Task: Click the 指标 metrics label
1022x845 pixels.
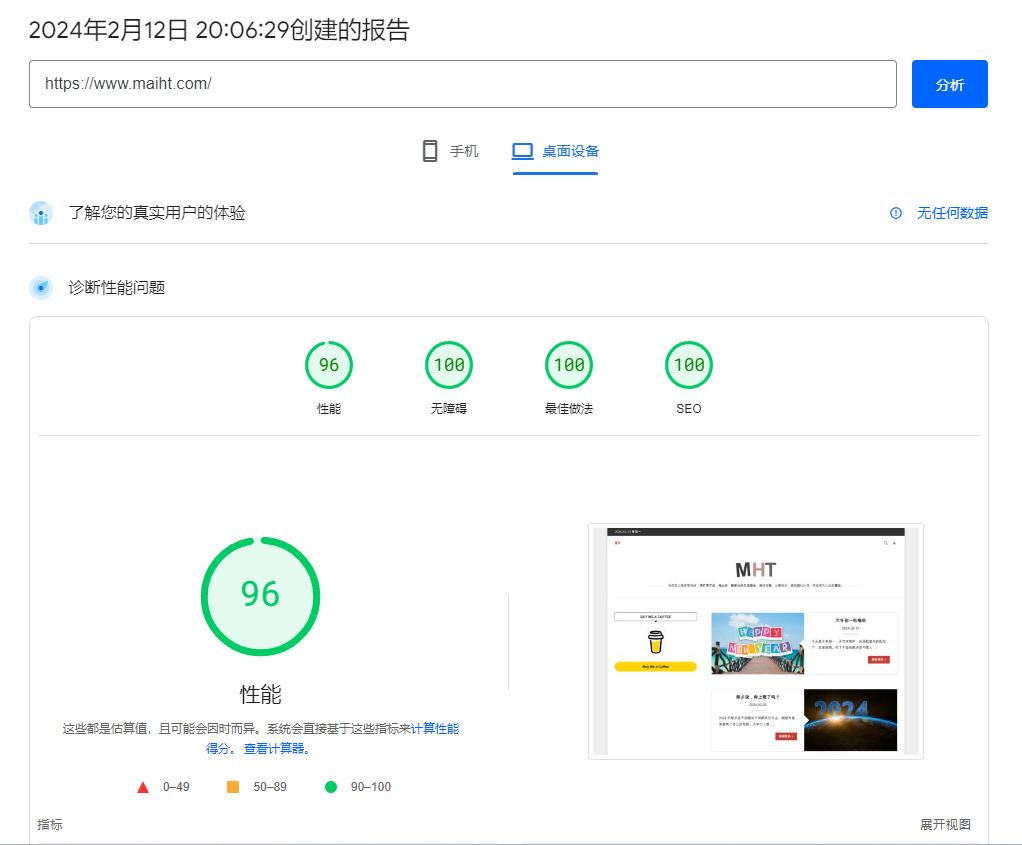Action: coord(50,824)
